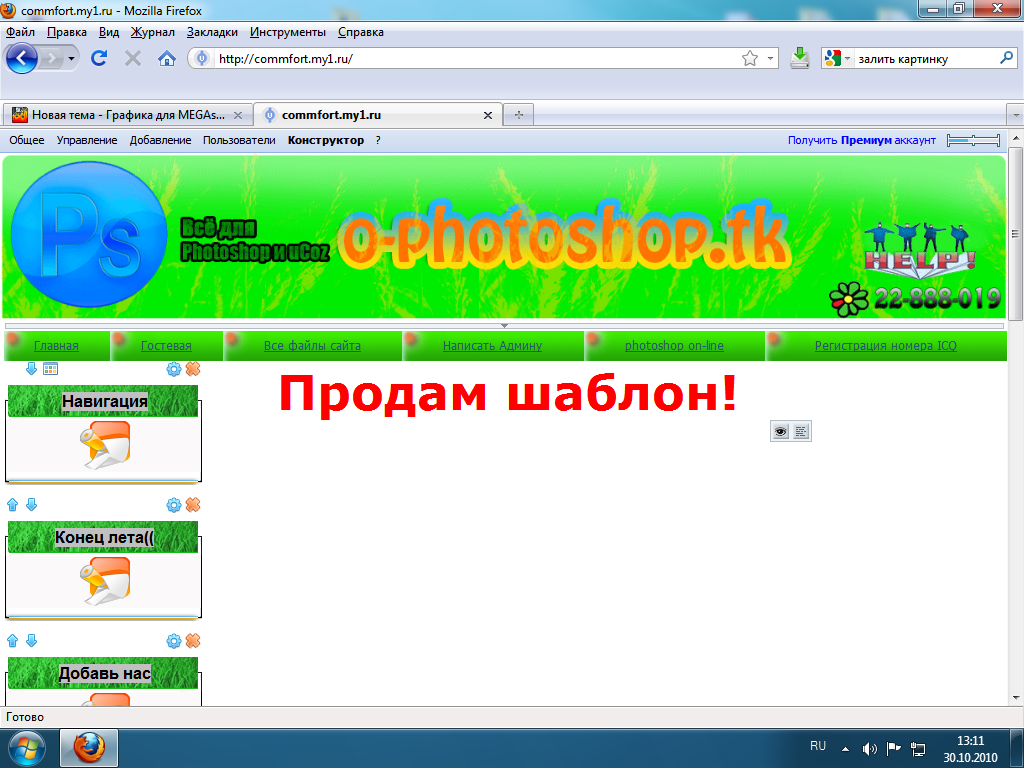The width and height of the screenshot is (1024, 768).
Task: Open the Инструменты menu
Action: coord(288,32)
